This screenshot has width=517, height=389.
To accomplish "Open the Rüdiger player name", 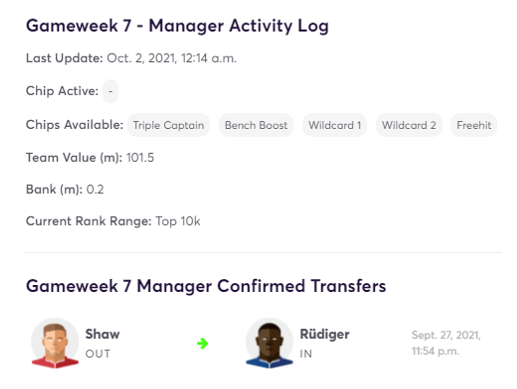I will [324, 334].
